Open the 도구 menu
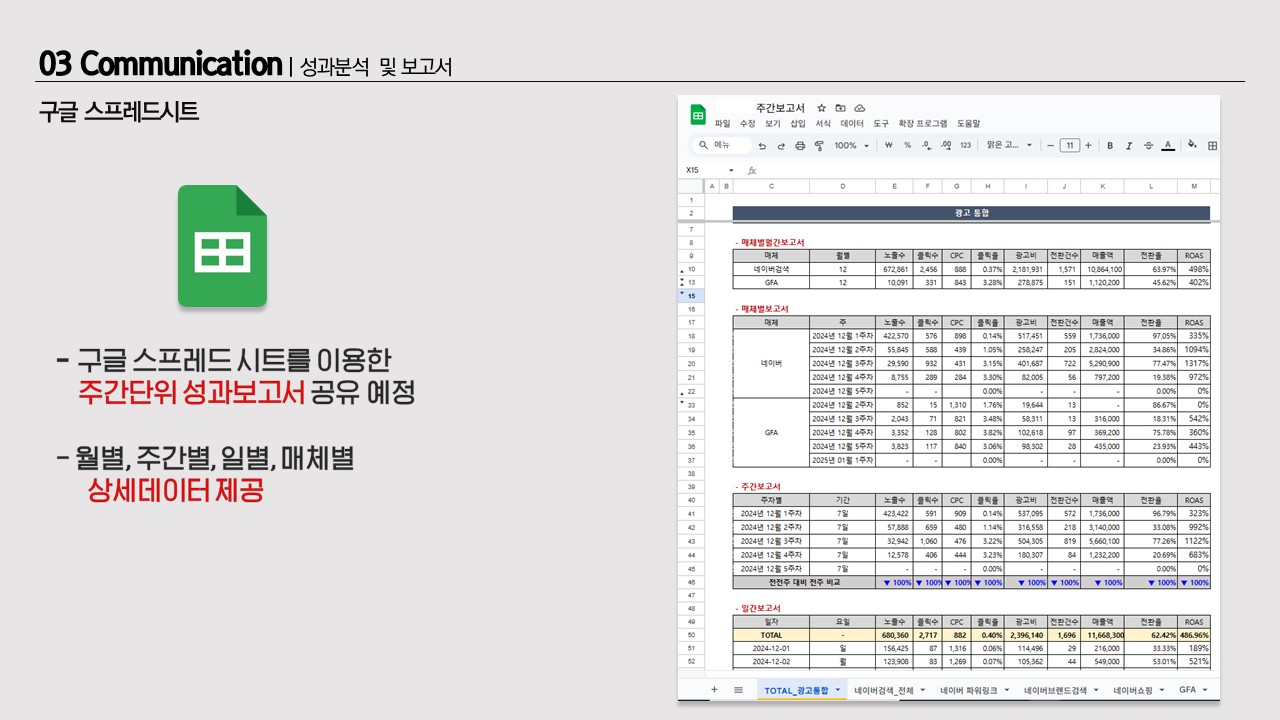 click(x=881, y=124)
